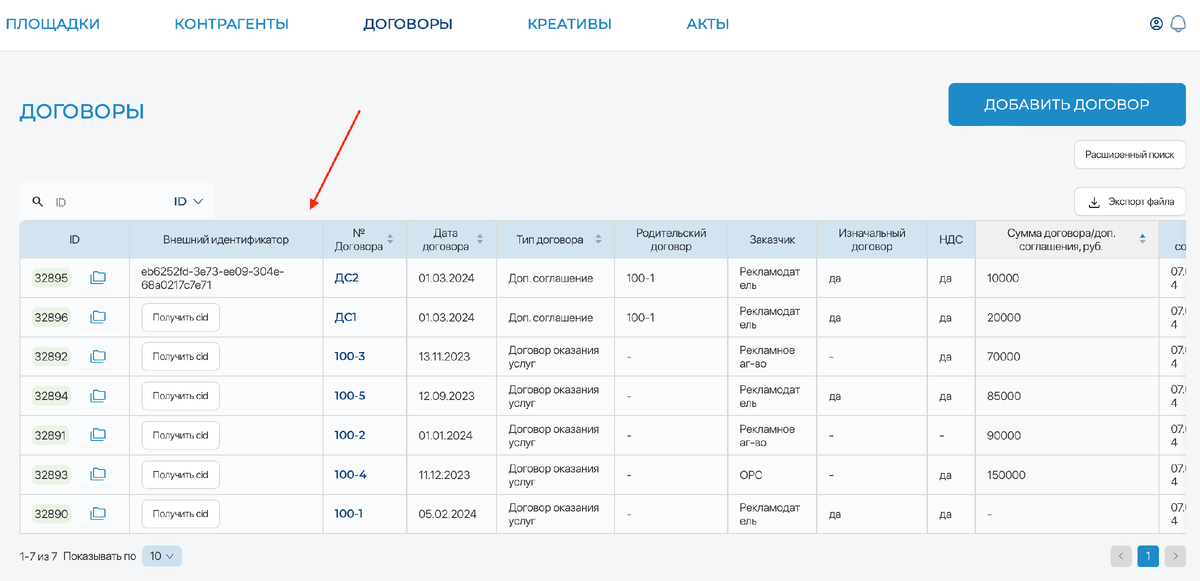
Task: Open contract link 100-3
Action: click(x=350, y=356)
